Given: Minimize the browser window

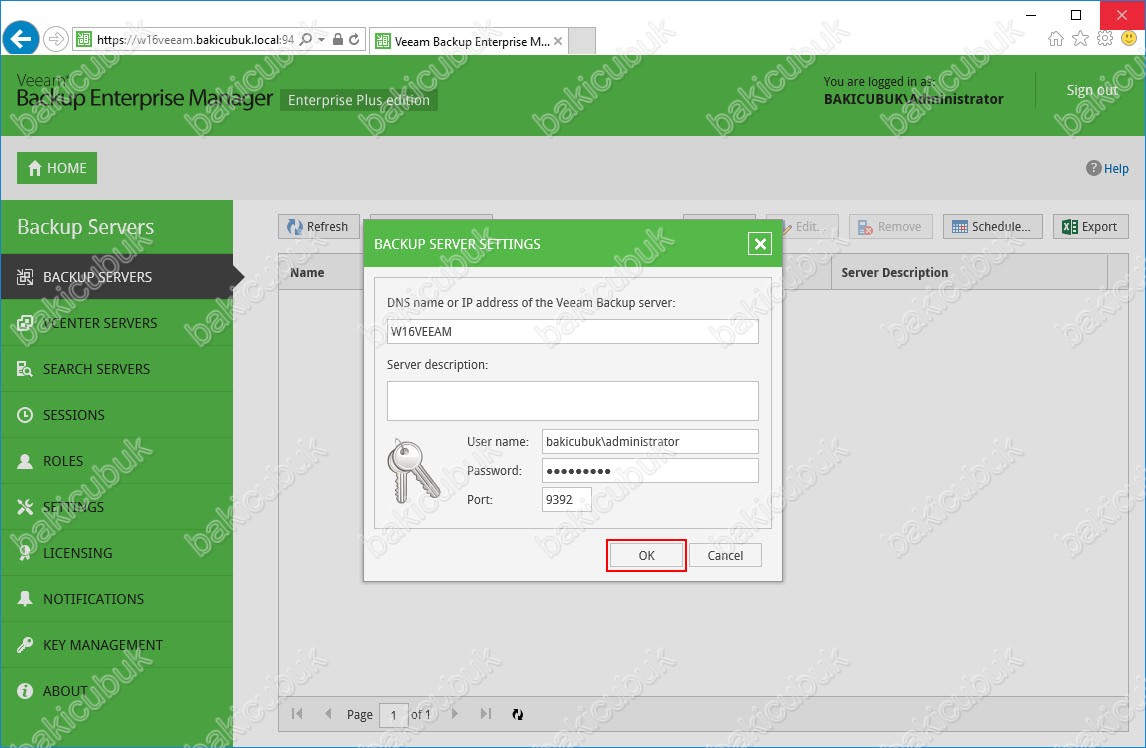Looking at the screenshot, I should 1031,15.
